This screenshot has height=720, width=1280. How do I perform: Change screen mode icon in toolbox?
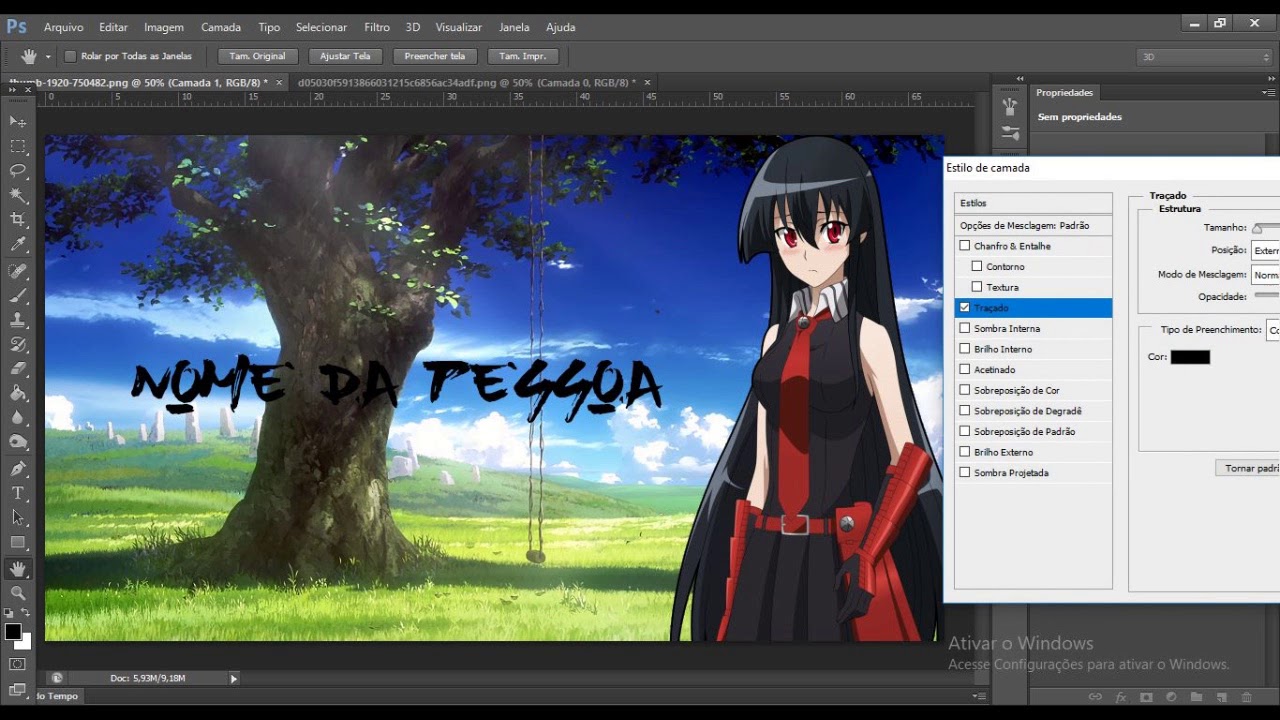pyautogui.click(x=18, y=689)
